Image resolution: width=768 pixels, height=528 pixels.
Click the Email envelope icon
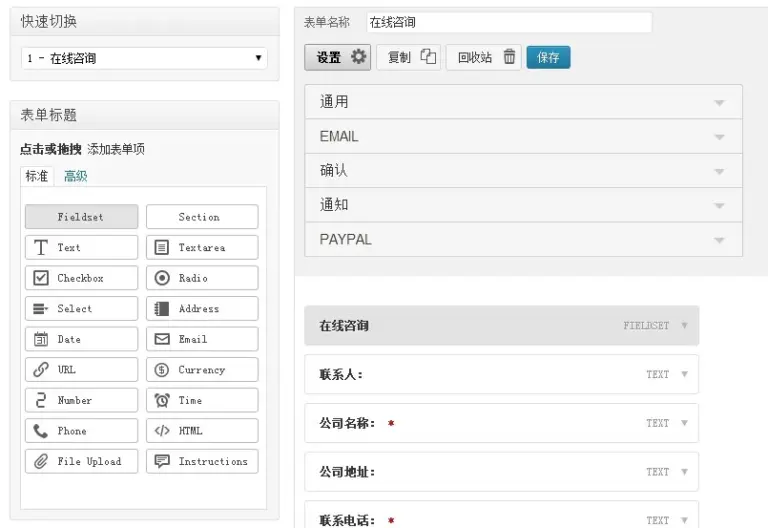tap(162, 339)
